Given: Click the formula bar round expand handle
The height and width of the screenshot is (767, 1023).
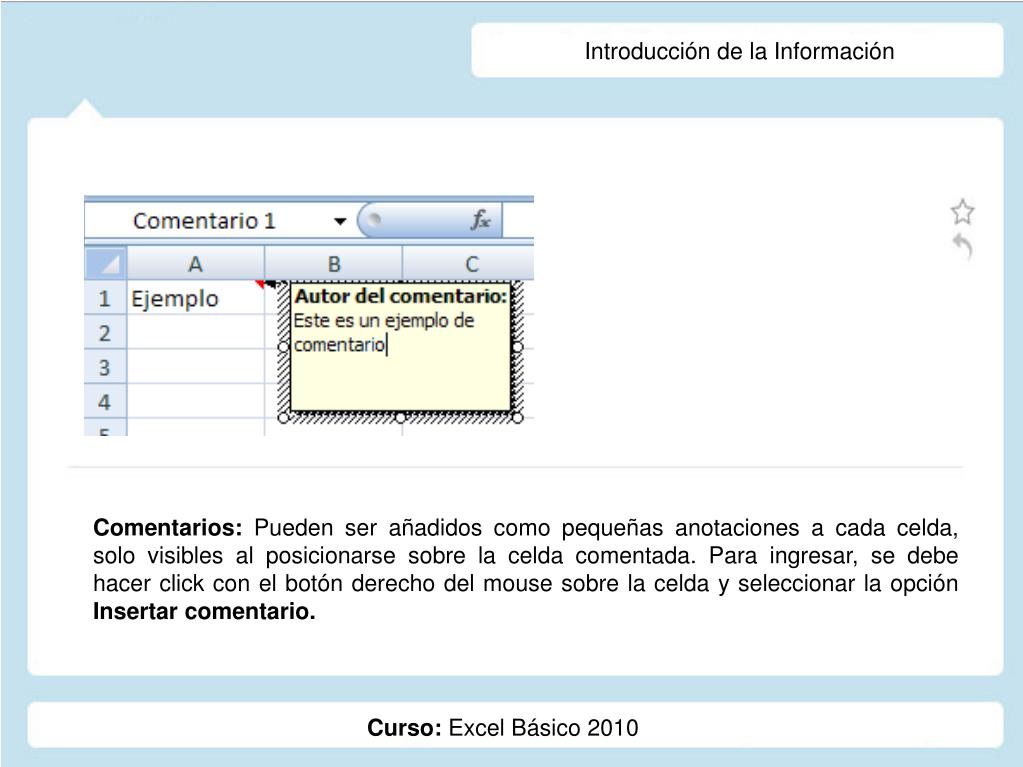Looking at the screenshot, I should (x=374, y=219).
